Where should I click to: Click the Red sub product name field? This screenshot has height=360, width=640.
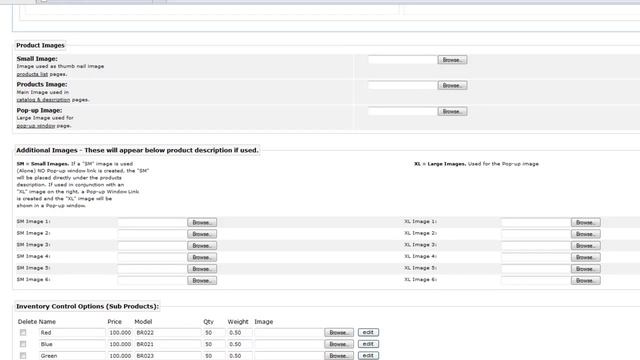pos(72,333)
